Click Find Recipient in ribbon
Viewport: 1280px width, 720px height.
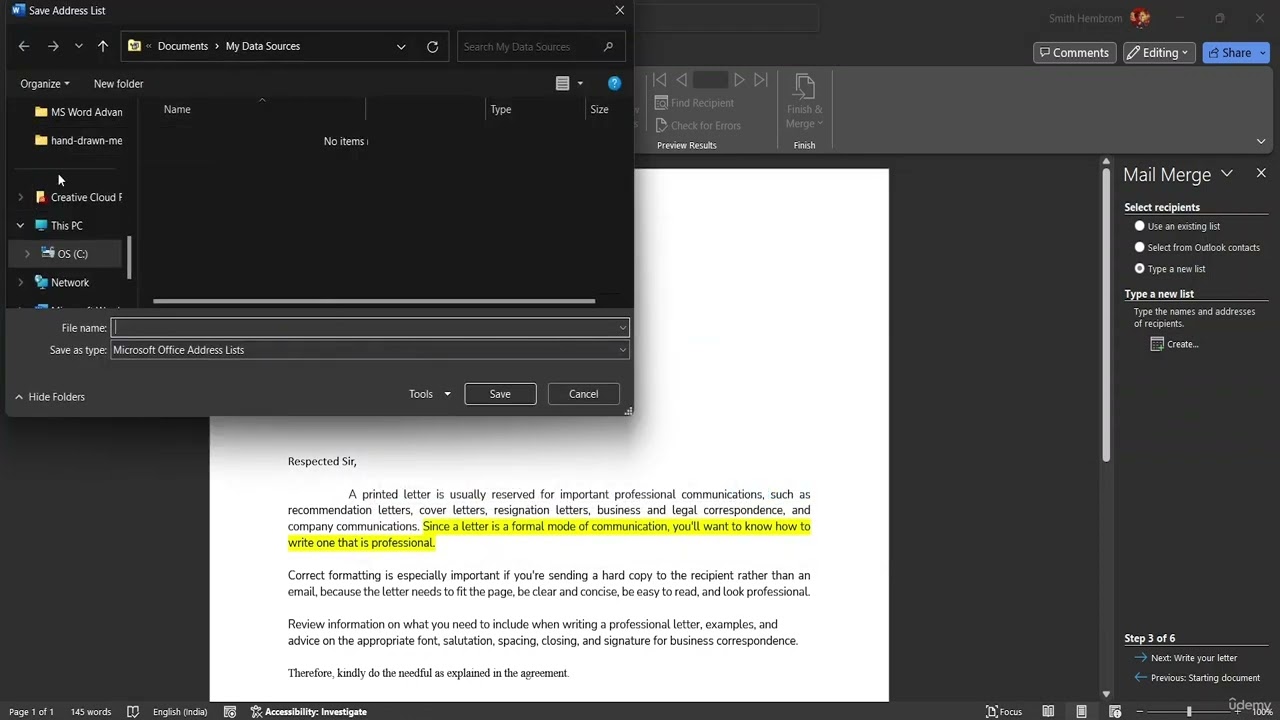695,103
